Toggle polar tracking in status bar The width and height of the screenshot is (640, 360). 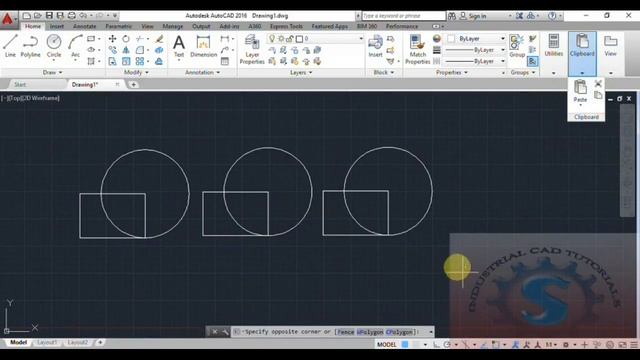click(x=447, y=344)
